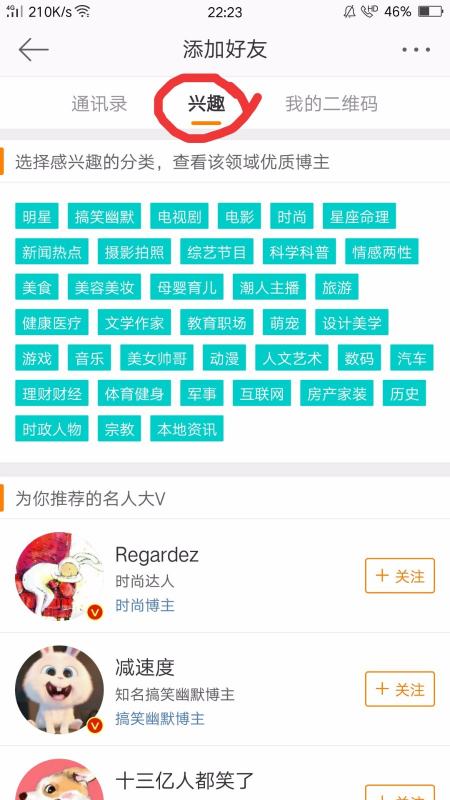
Task: Open the 搞笑幽默博主 link under 减速度
Action: 160,719
